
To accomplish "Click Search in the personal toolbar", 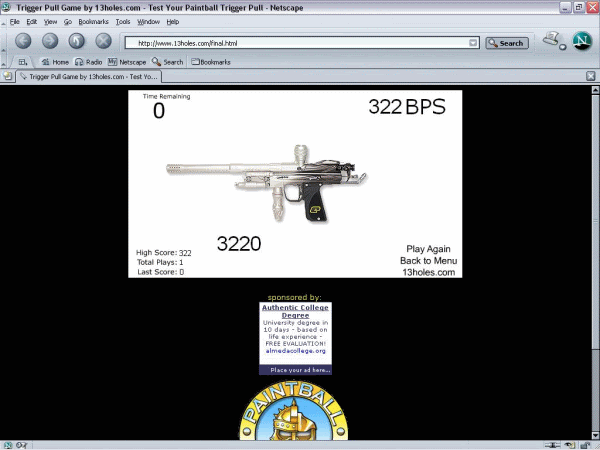I will click(168, 62).
